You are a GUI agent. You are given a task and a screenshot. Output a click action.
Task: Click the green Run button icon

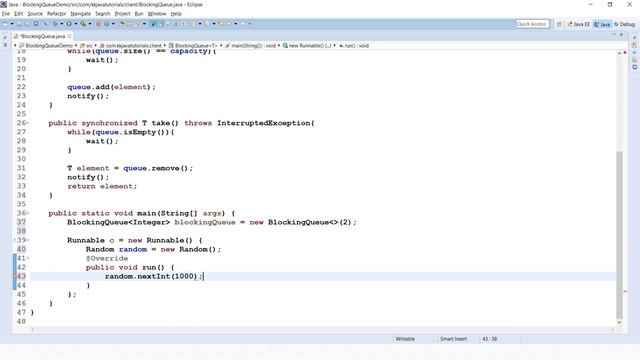coord(69,24)
